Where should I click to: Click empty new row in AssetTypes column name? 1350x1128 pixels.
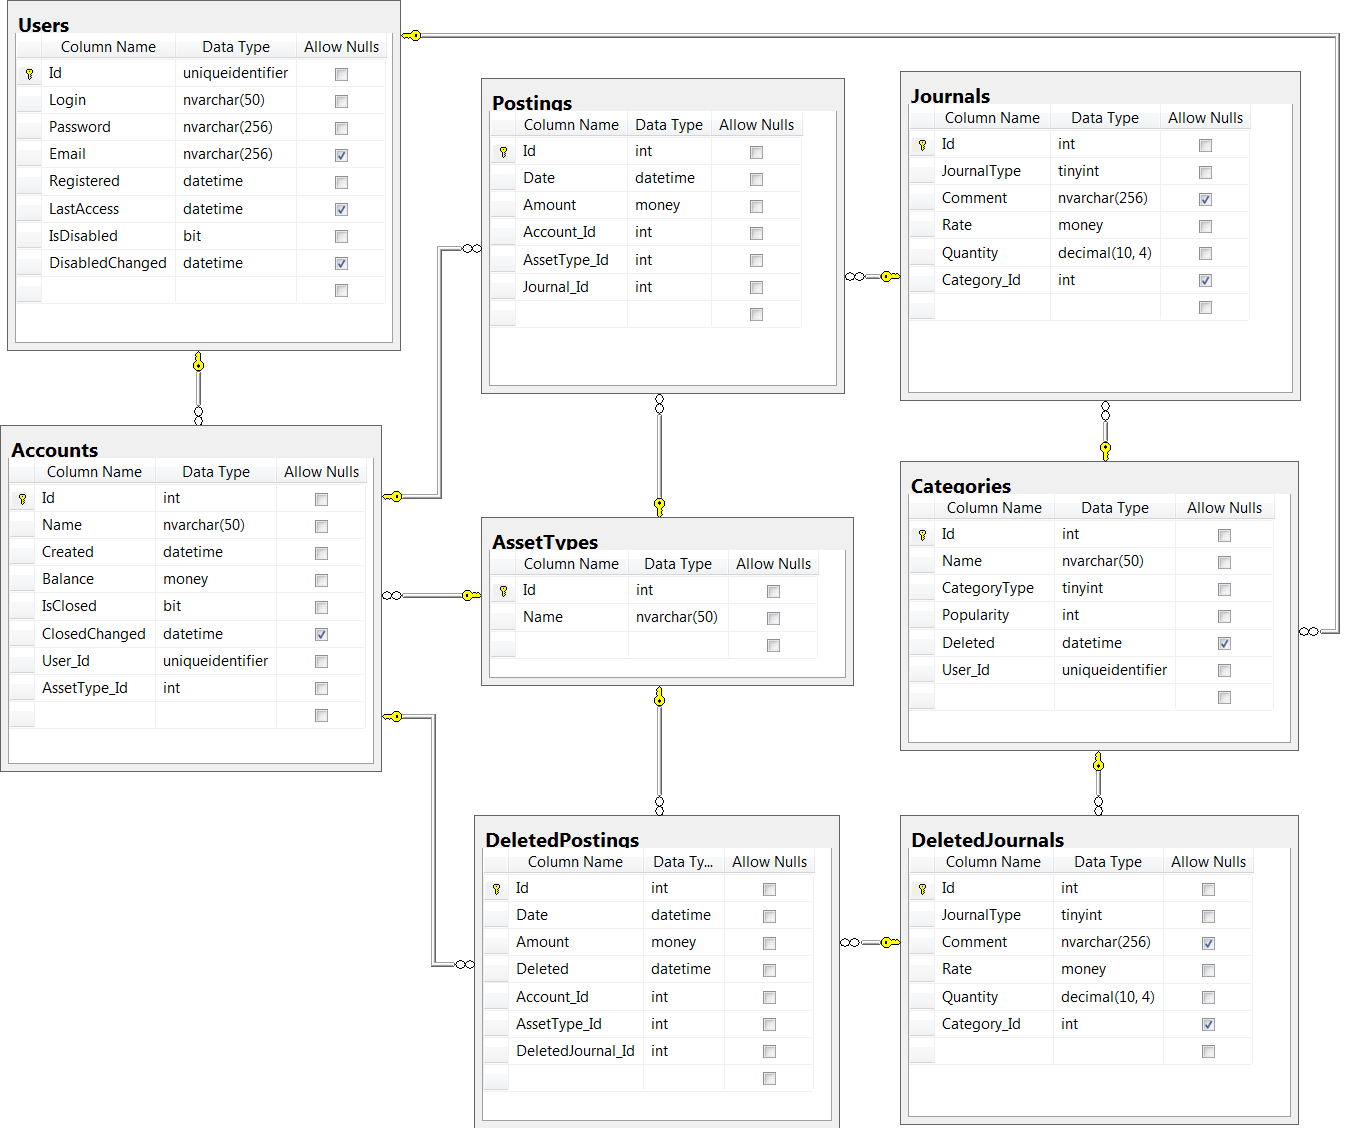click(572, 645)
